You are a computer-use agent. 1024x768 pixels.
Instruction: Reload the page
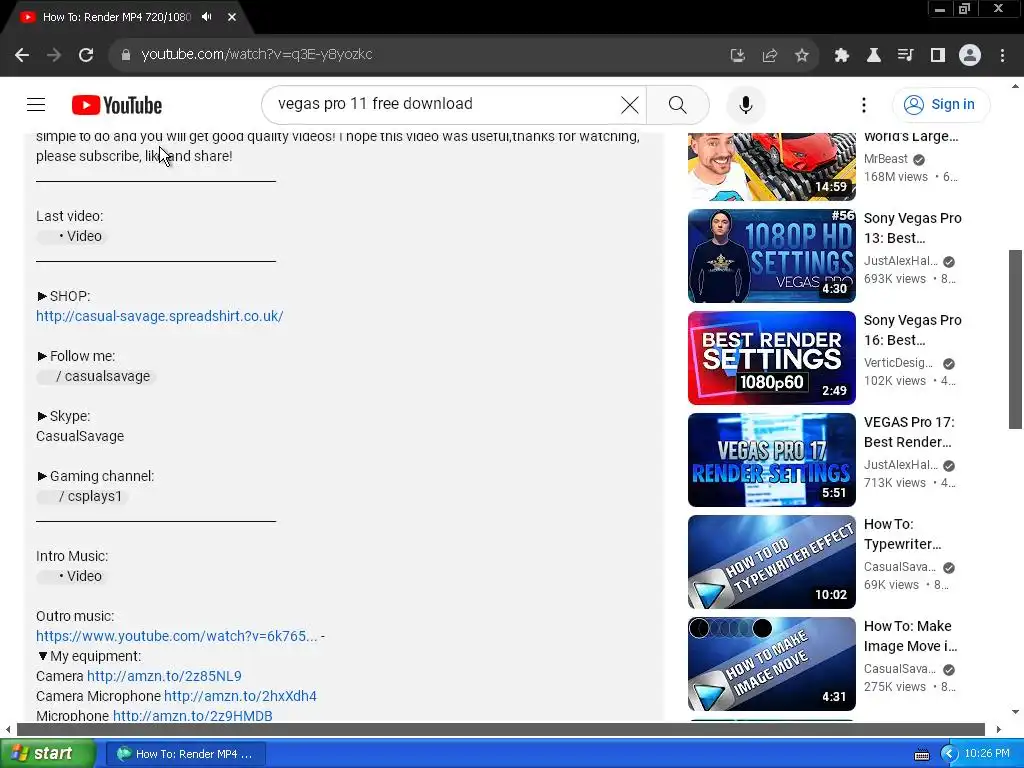click(x=86, y=55)
